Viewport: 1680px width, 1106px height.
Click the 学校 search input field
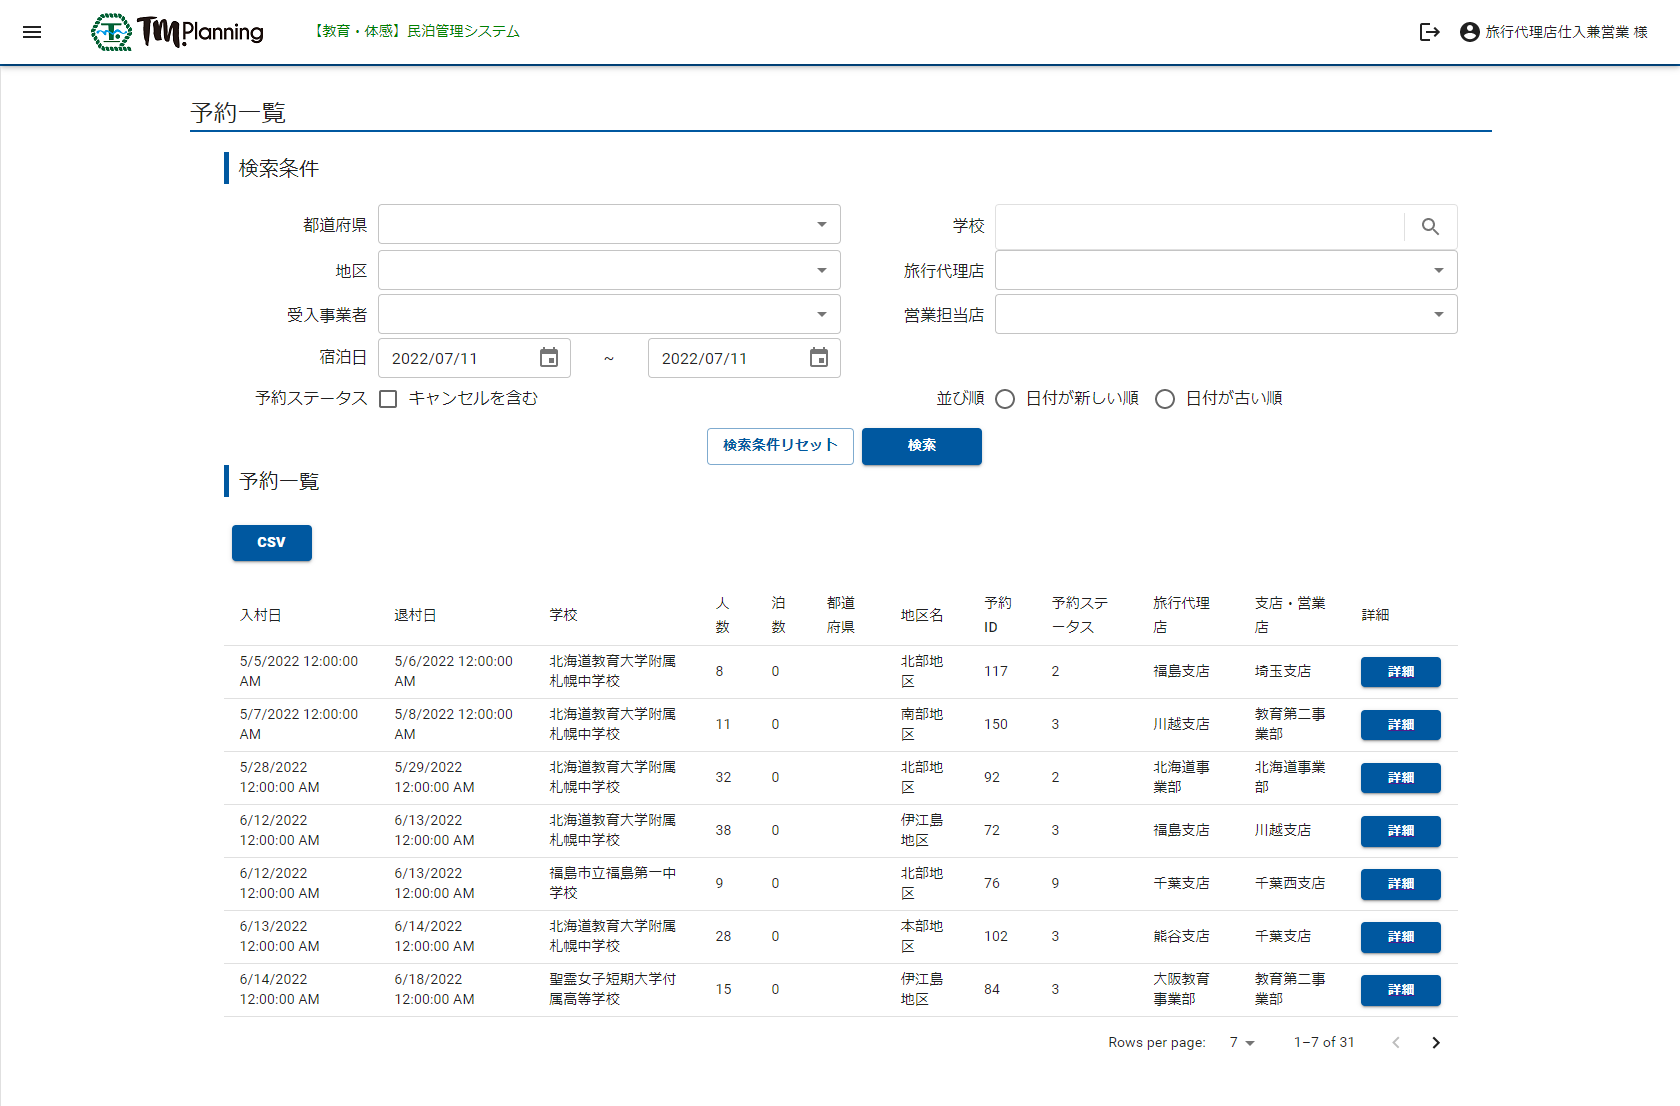coord(1199,227)
